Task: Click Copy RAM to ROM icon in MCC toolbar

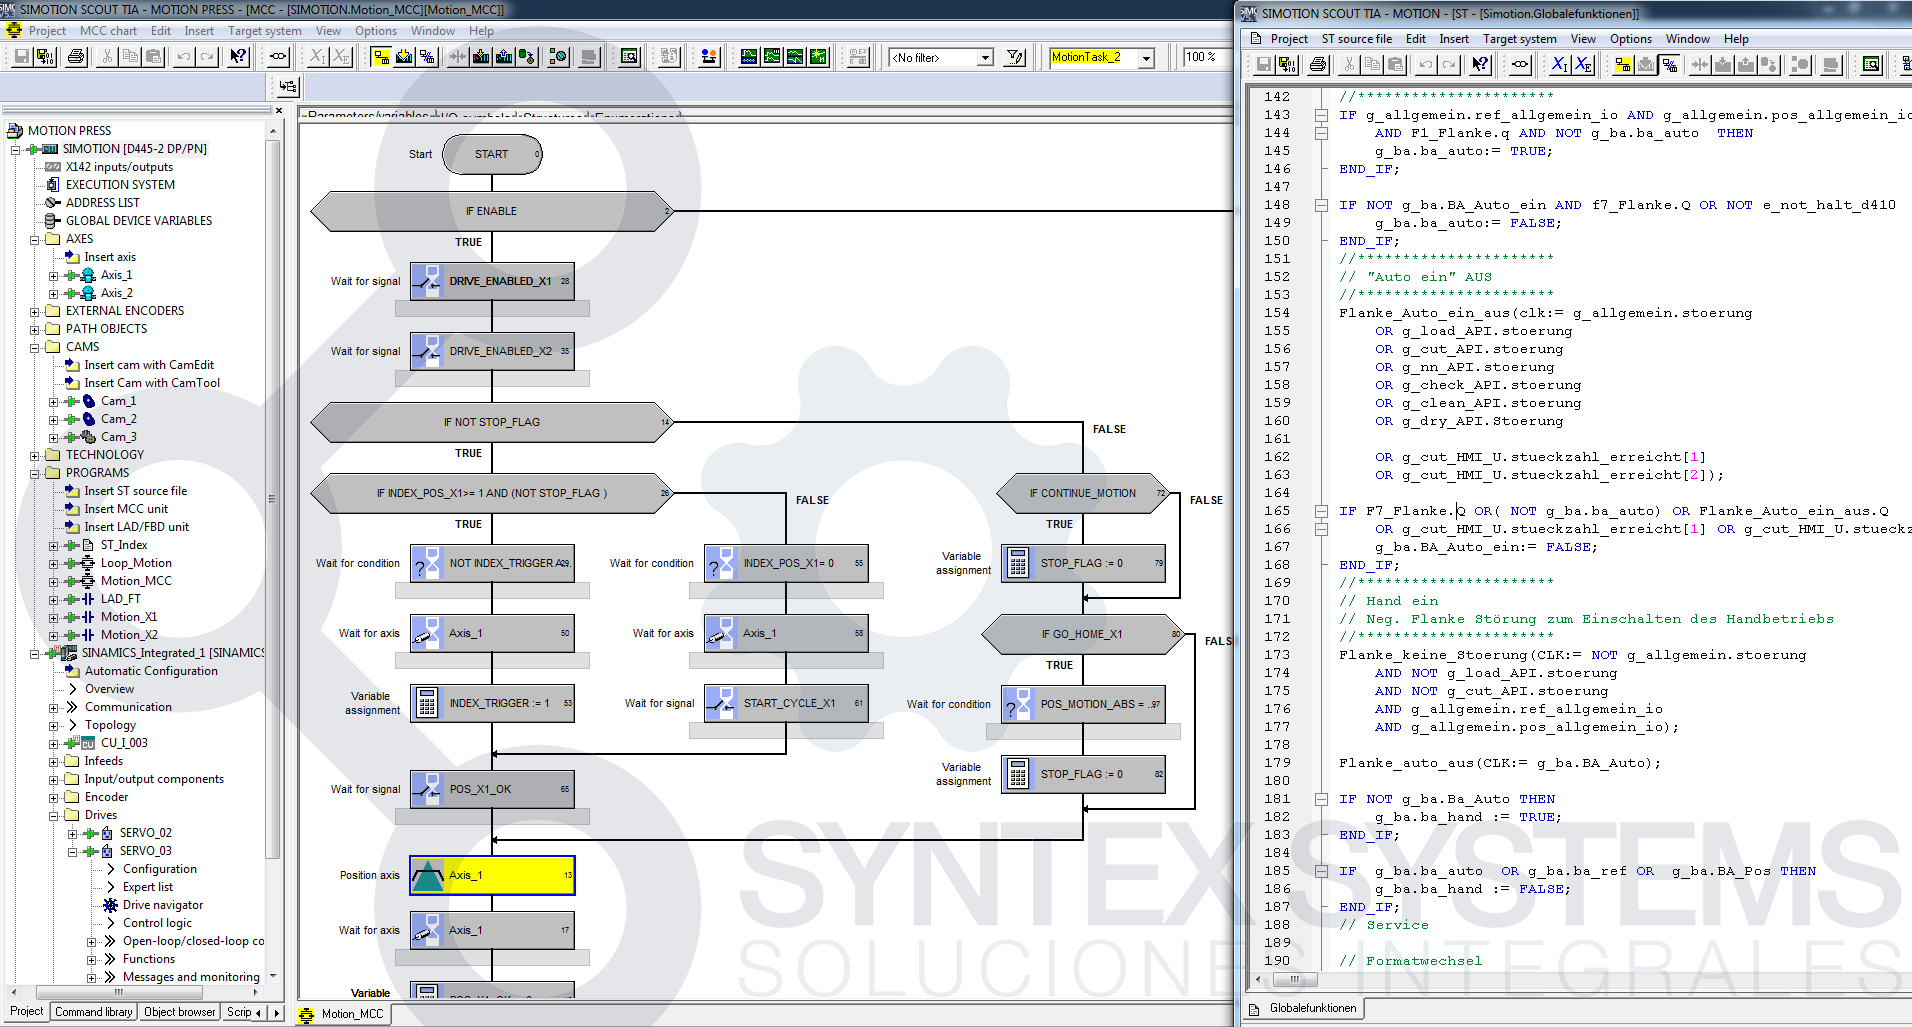Action: pyautogui.click(x=527, y=57)
